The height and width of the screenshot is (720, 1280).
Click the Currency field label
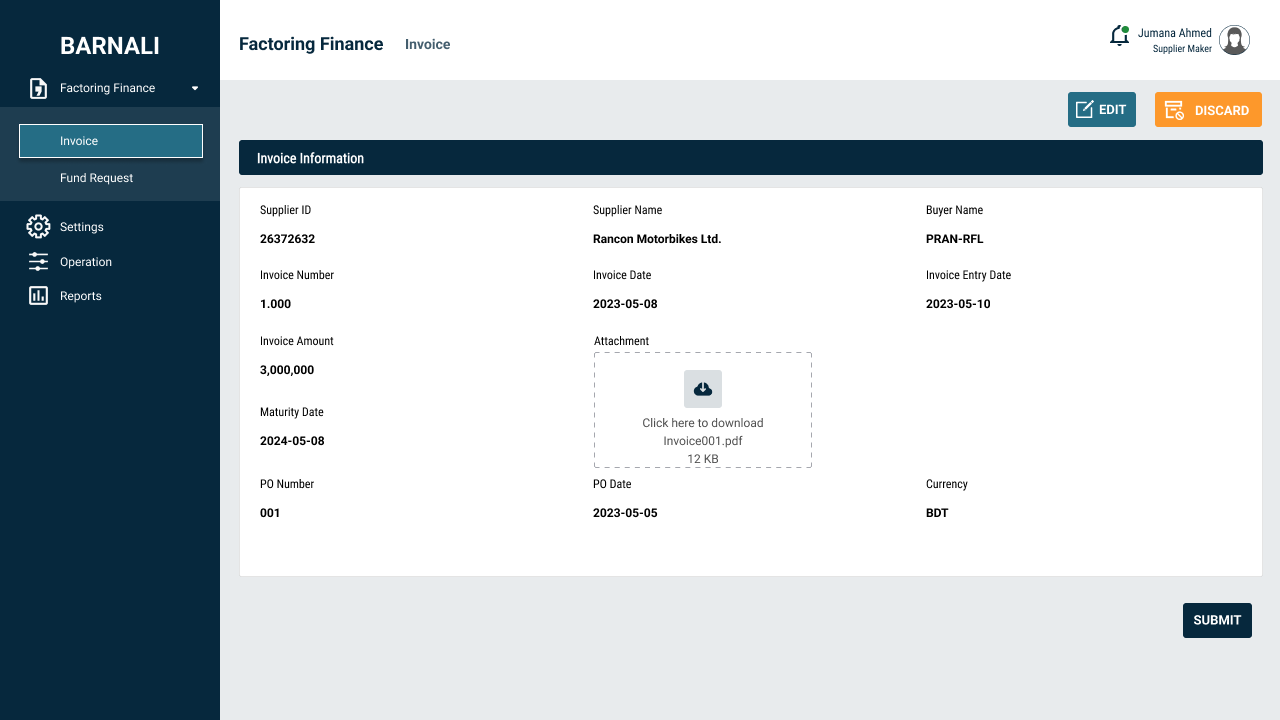tap(947, 484)
